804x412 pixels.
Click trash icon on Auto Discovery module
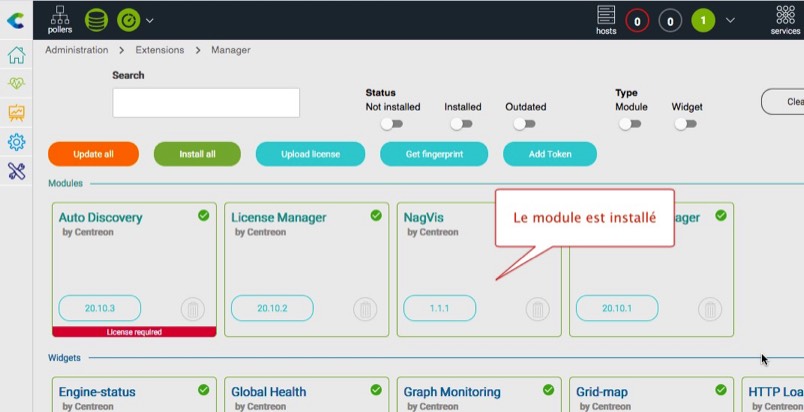click(193, 309)
